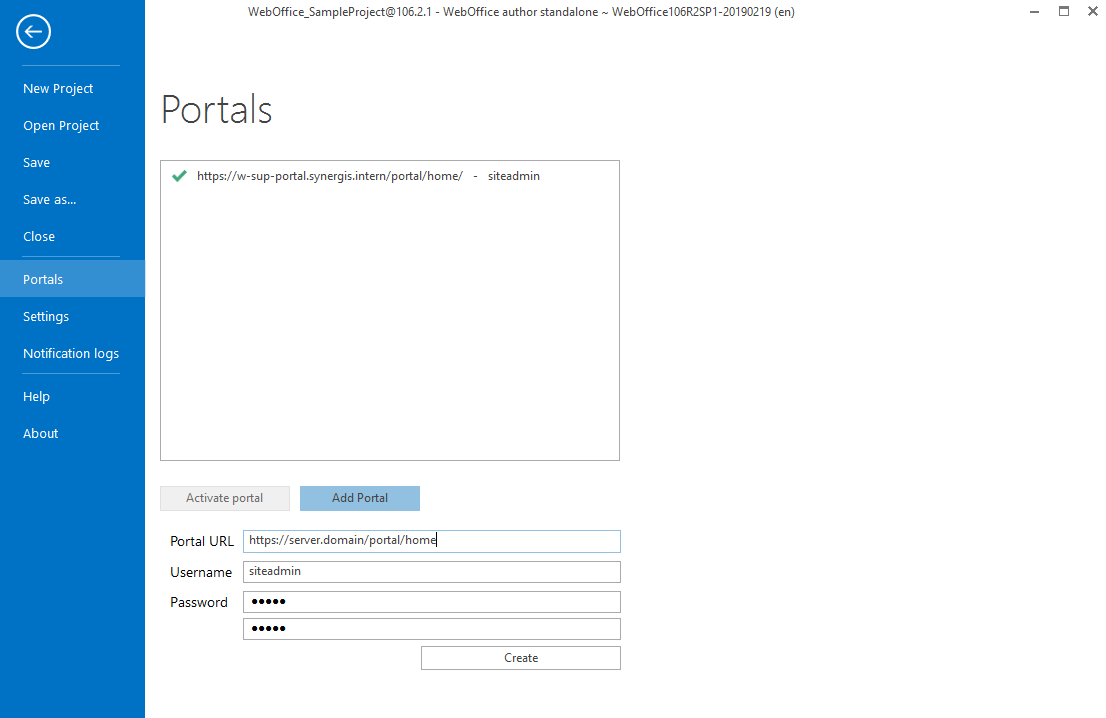Switch to the Portals section
This screenshot has height=718, width=1106.
pos(43,279)
